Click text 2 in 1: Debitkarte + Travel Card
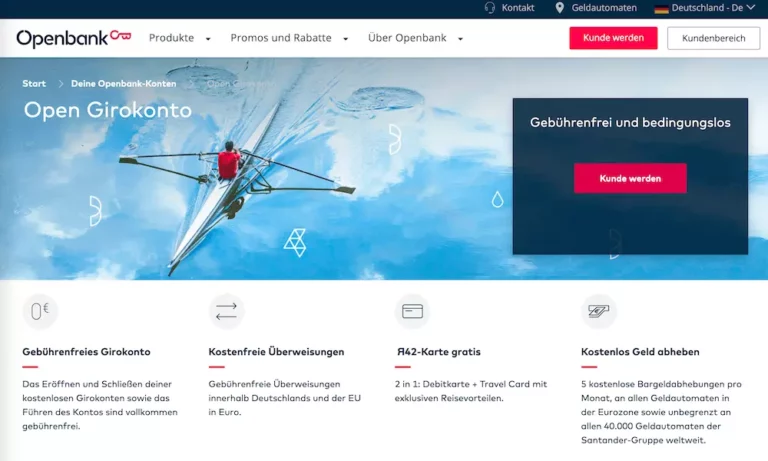This screenshot has width=768, height=461. [471, 391]
